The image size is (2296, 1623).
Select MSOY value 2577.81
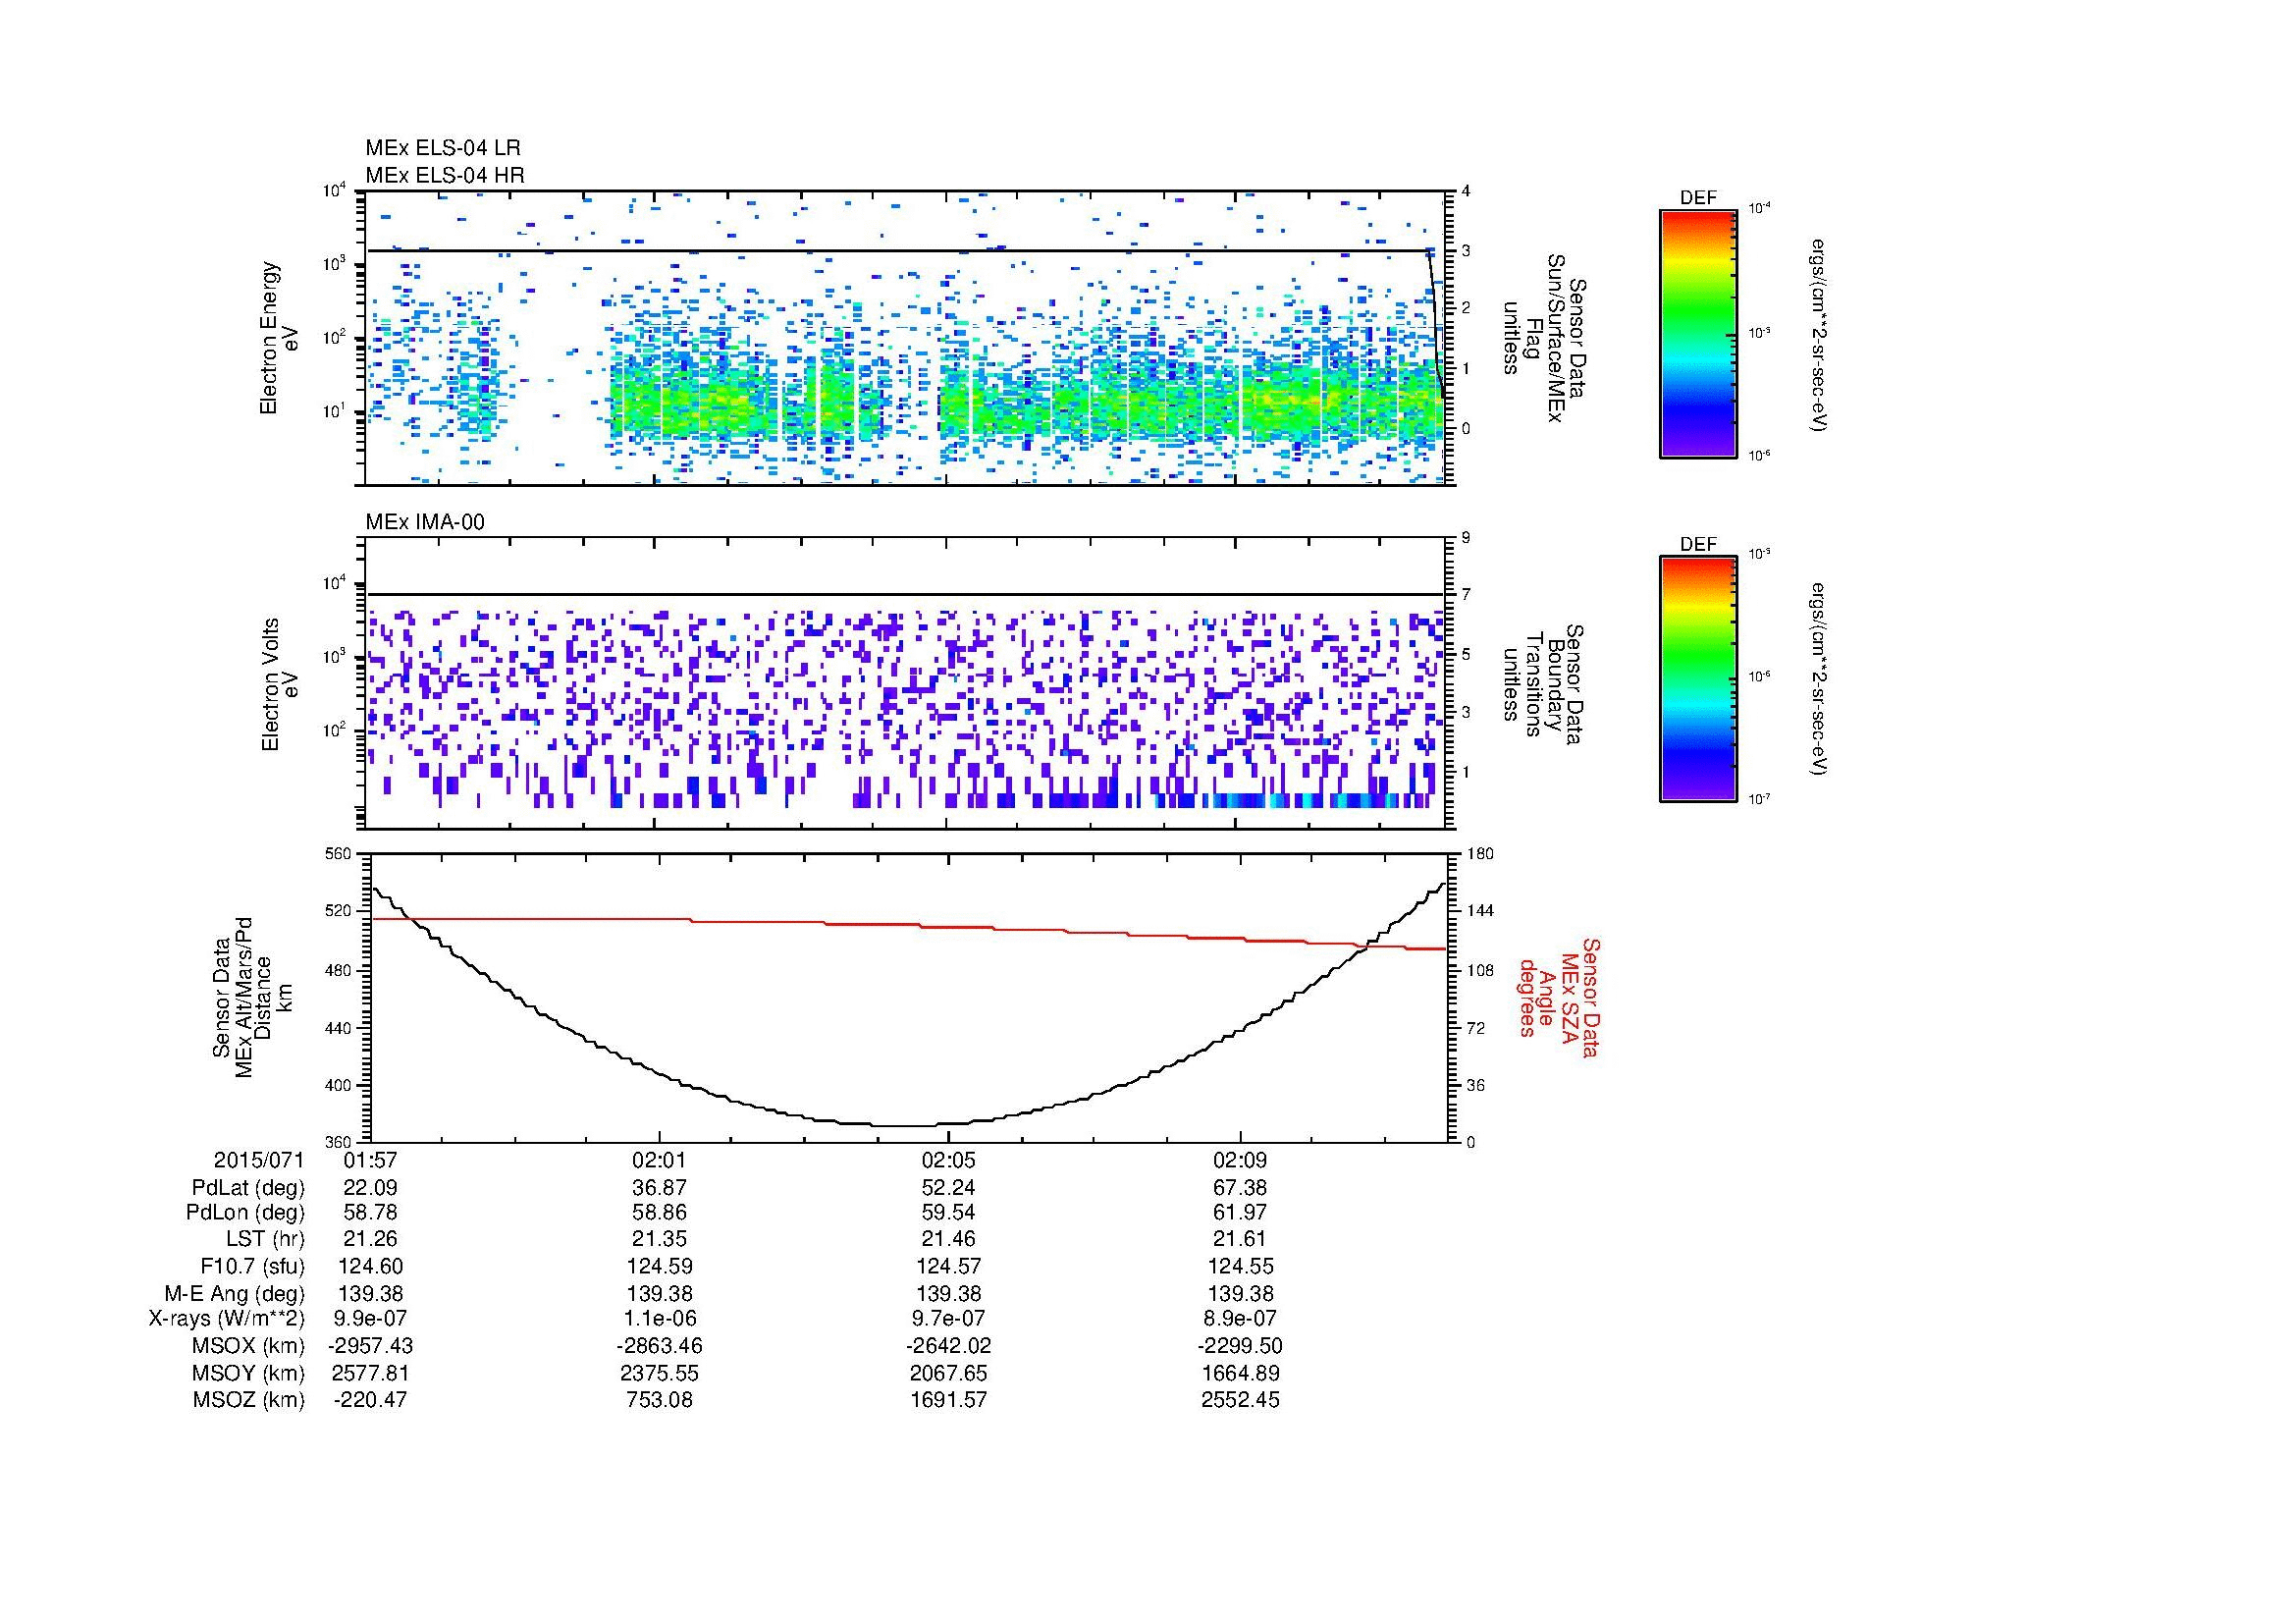pyautogui.click(x=370, y=1373)
